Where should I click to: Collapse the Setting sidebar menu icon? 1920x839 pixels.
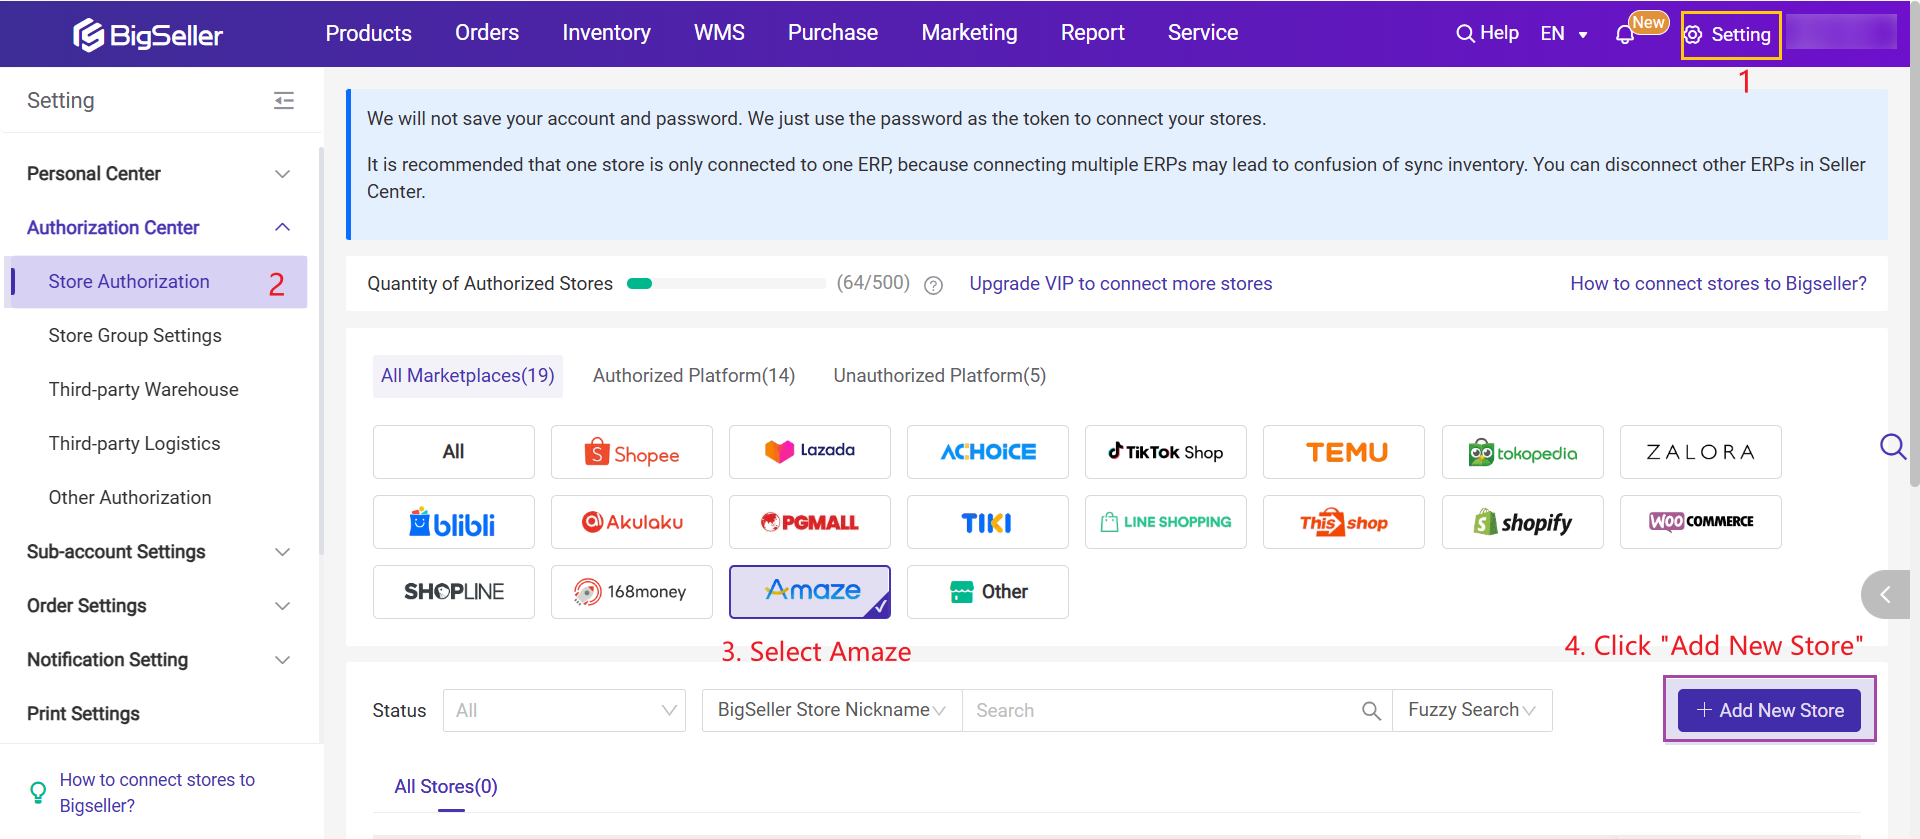(284, 100)
